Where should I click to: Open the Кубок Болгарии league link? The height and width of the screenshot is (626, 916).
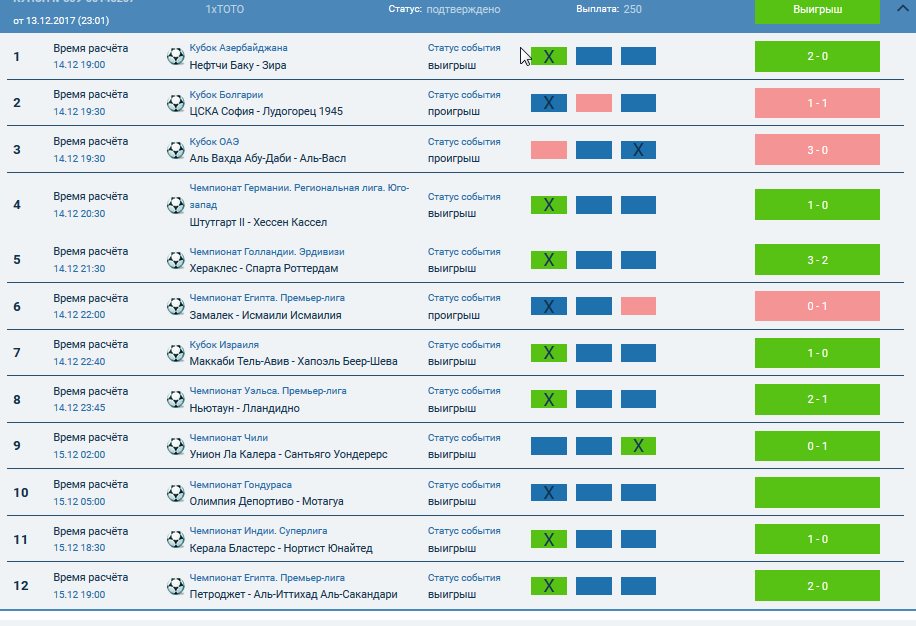[x=226, y=95]
